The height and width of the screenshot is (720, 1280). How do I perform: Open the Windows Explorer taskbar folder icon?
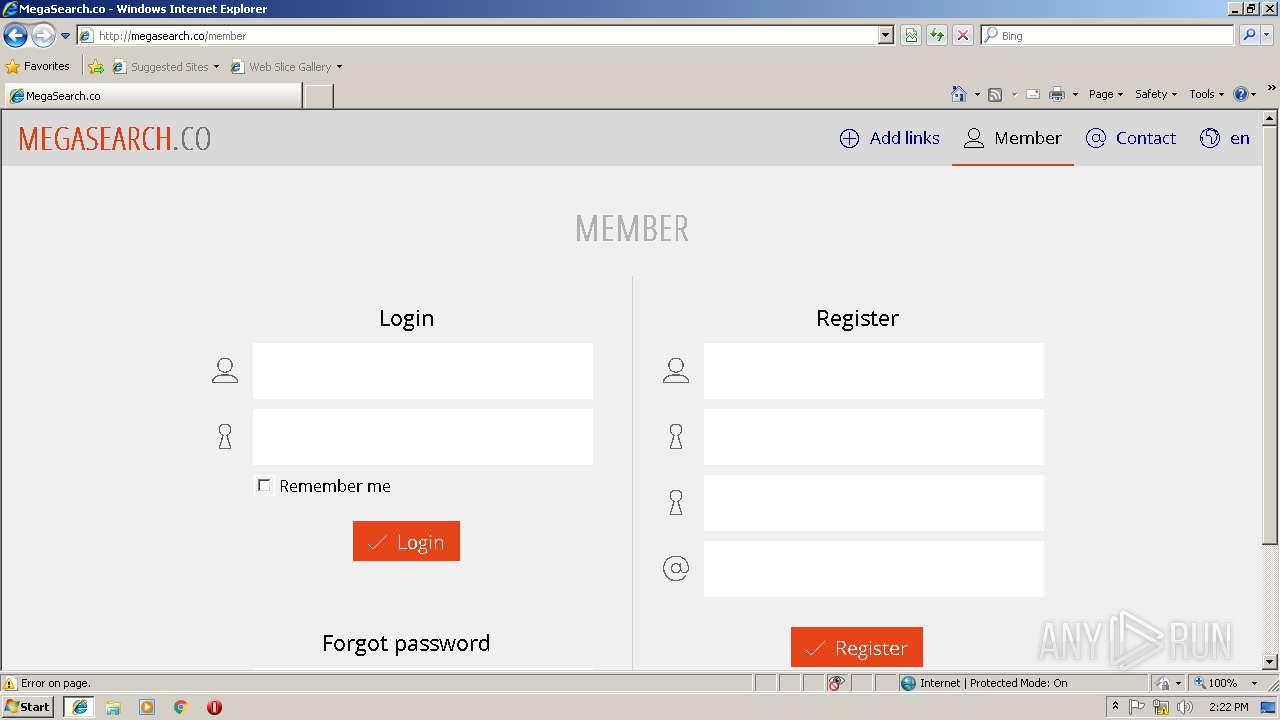[x=113, y=707]
